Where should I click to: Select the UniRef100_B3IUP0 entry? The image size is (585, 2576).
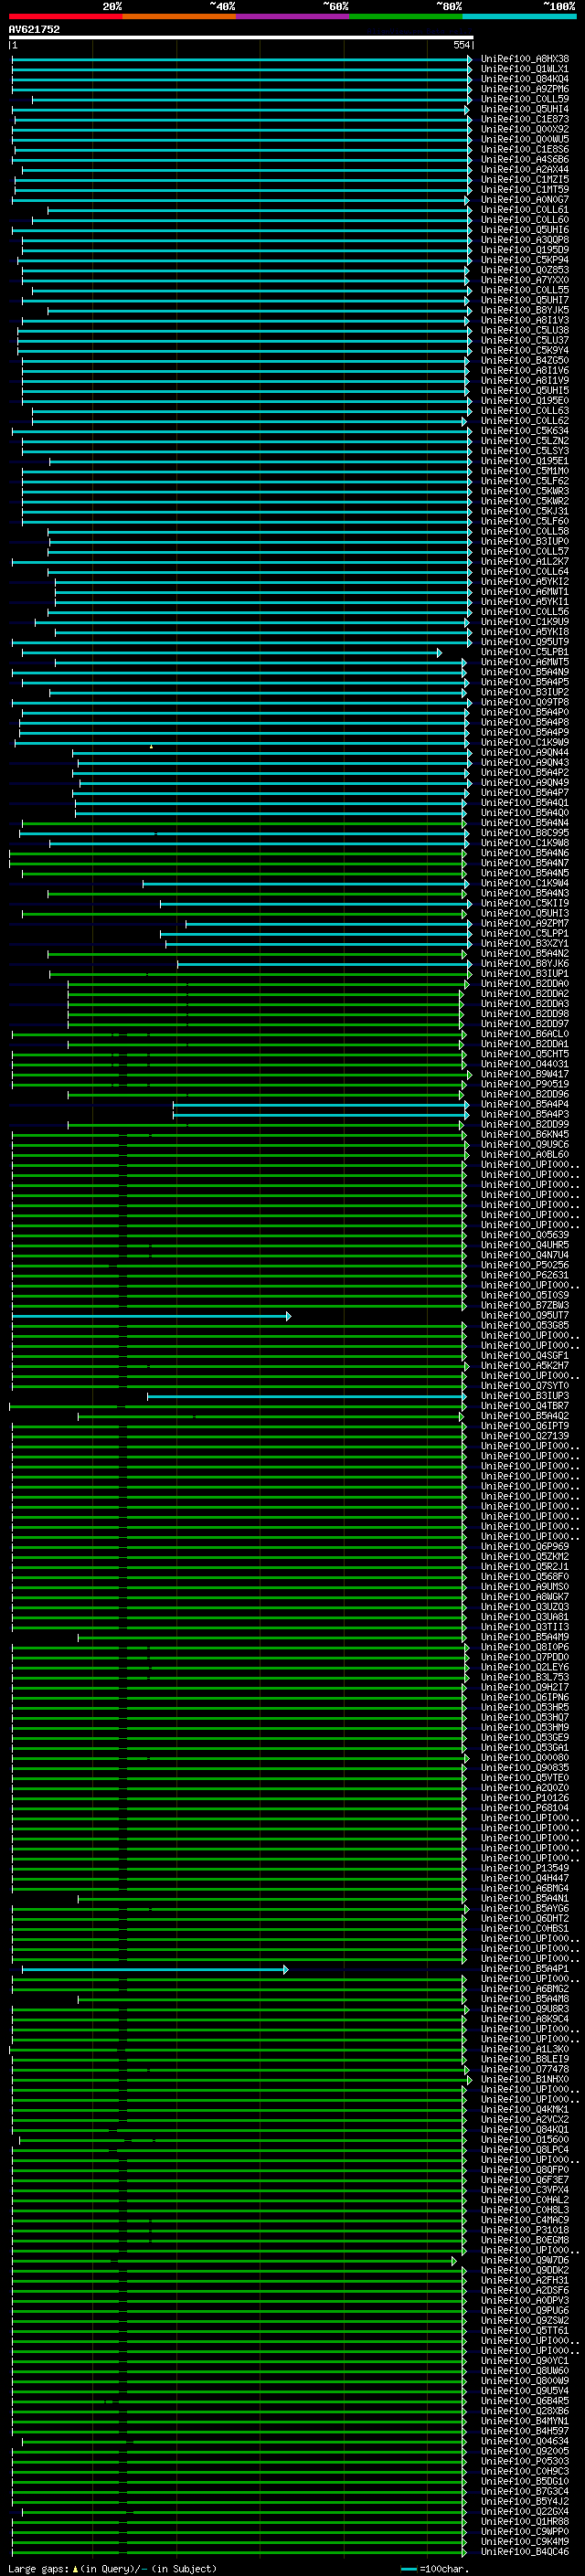tap(524, 541)
